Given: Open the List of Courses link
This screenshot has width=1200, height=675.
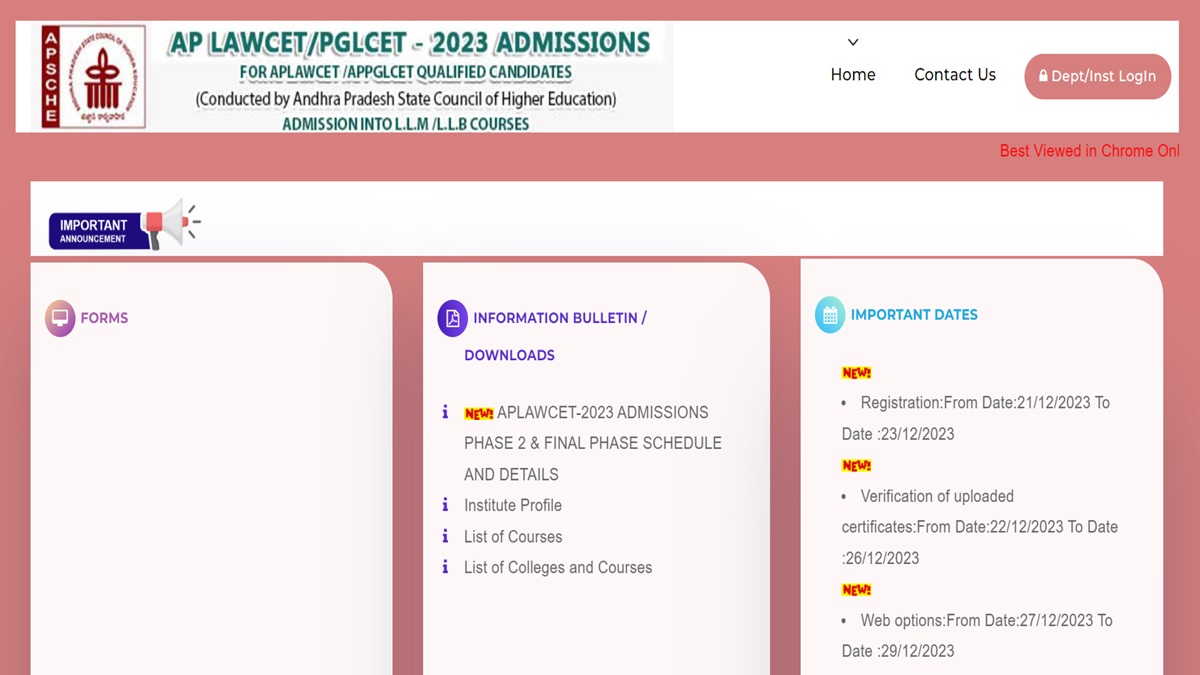Looking at the screenshot, I should coord(513,537).
